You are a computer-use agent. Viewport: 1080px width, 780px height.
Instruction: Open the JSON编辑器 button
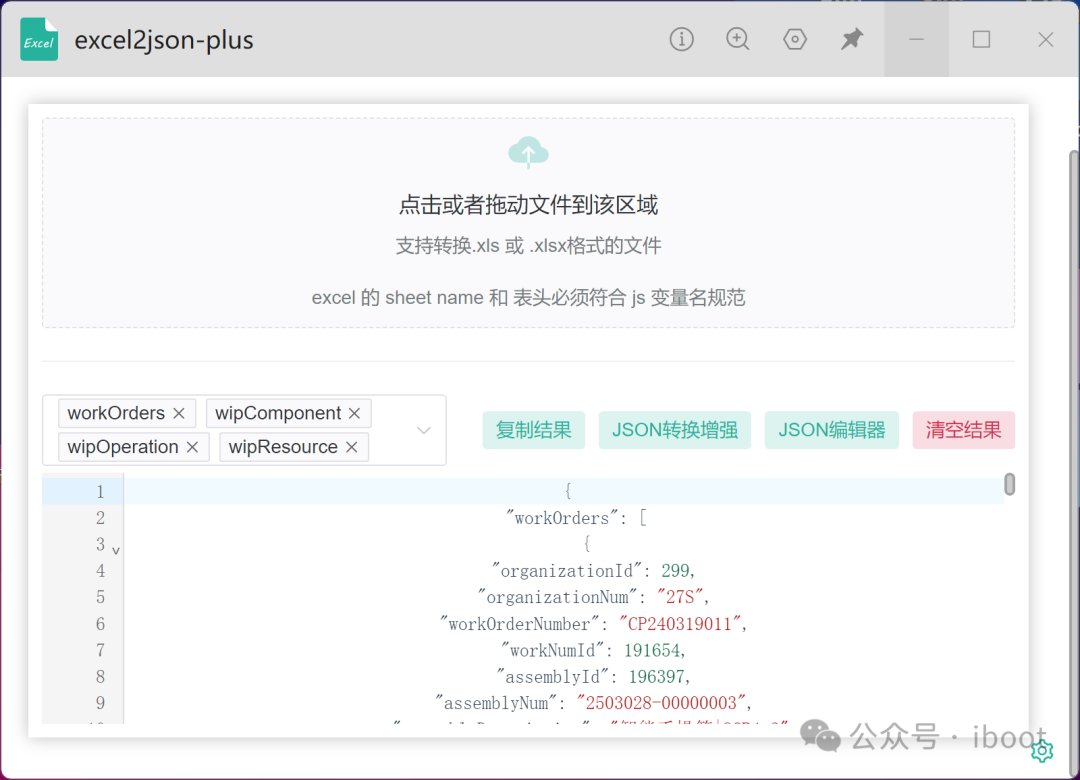tap(832, 430)
